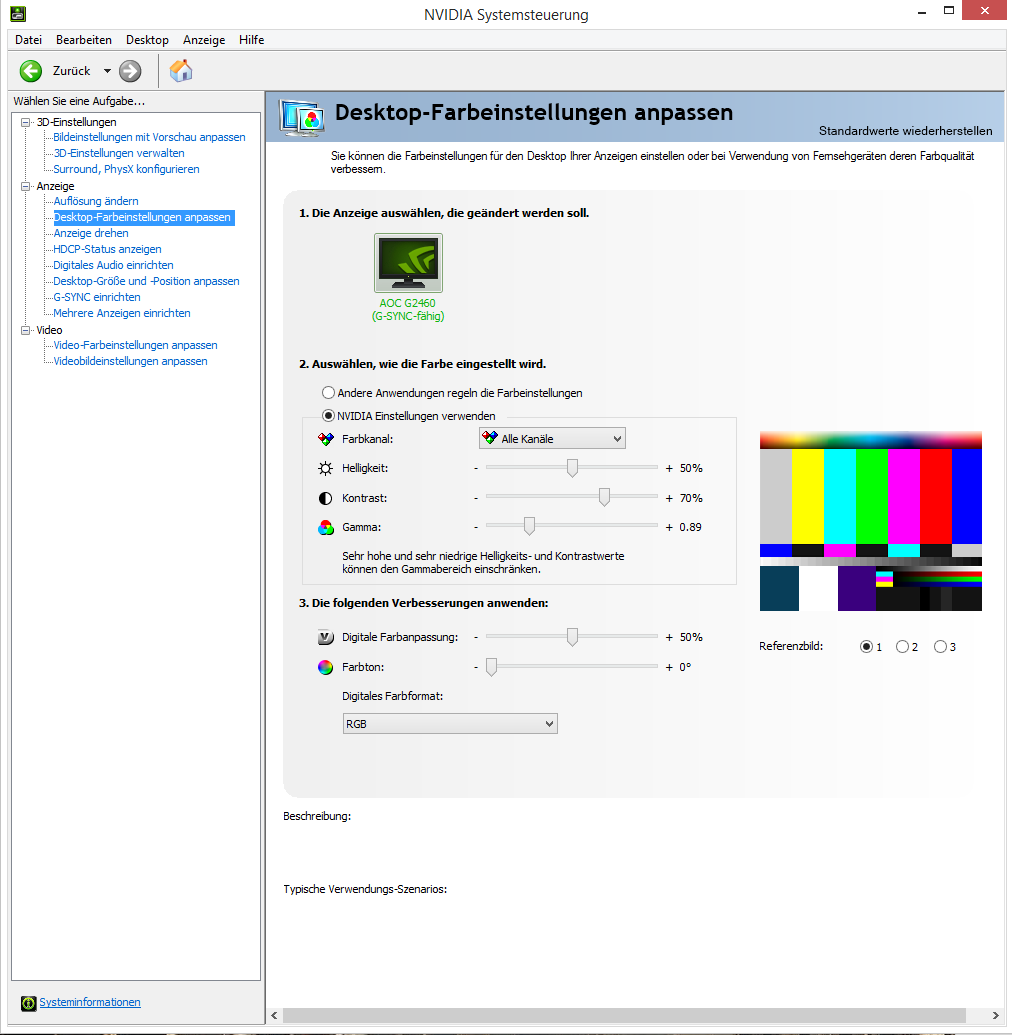The image size is (1012, 1035).
Task: Click the Helligkeit 50% value
Action: tap(691, 469)
